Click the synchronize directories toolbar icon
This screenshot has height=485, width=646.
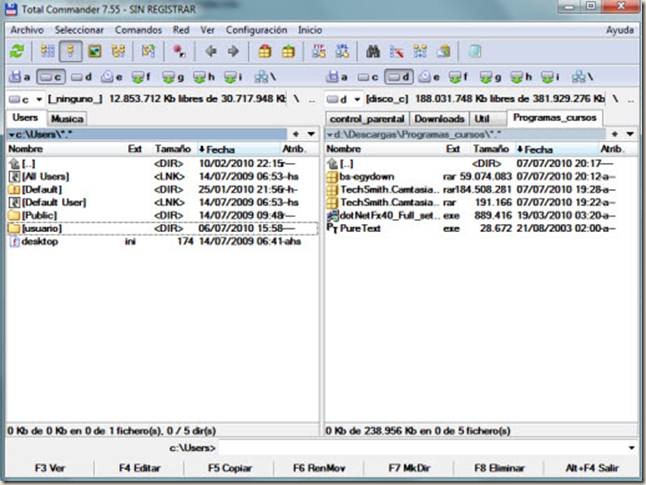coord(420,52)
